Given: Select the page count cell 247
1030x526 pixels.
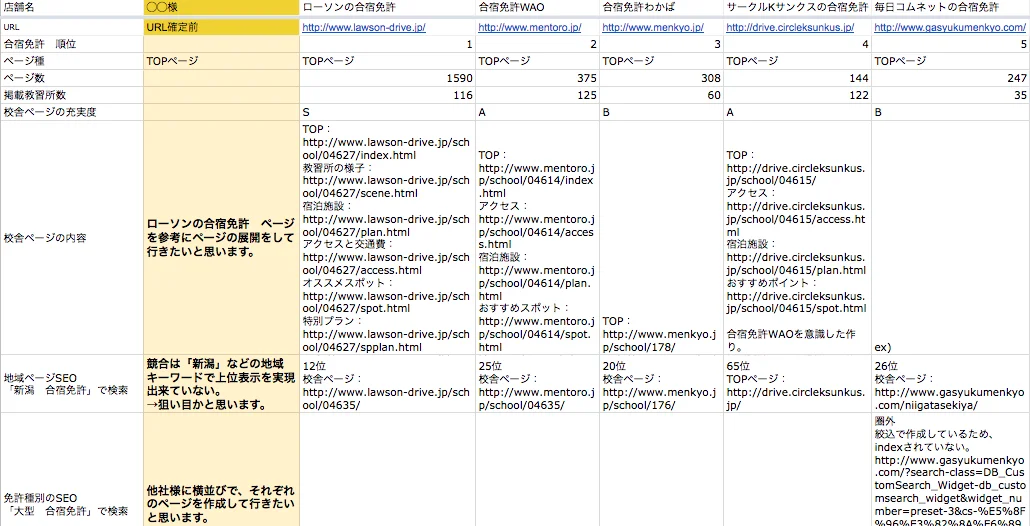Looking at the screenshot, I should point(951,78).
